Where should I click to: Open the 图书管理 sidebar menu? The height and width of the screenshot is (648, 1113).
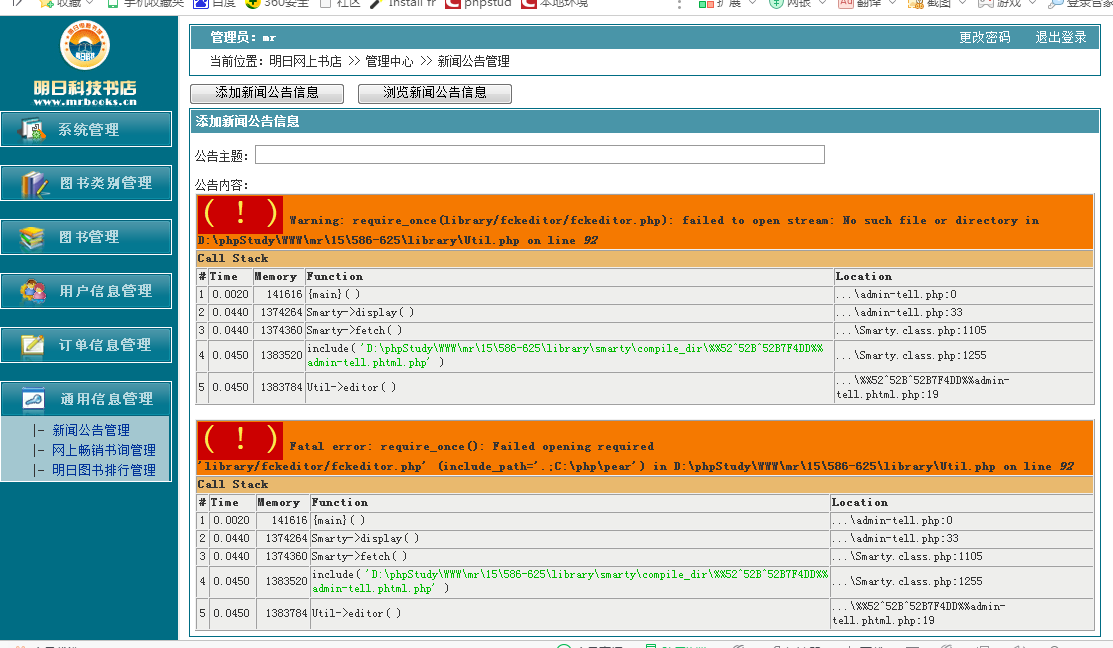[x=86, y=237]
